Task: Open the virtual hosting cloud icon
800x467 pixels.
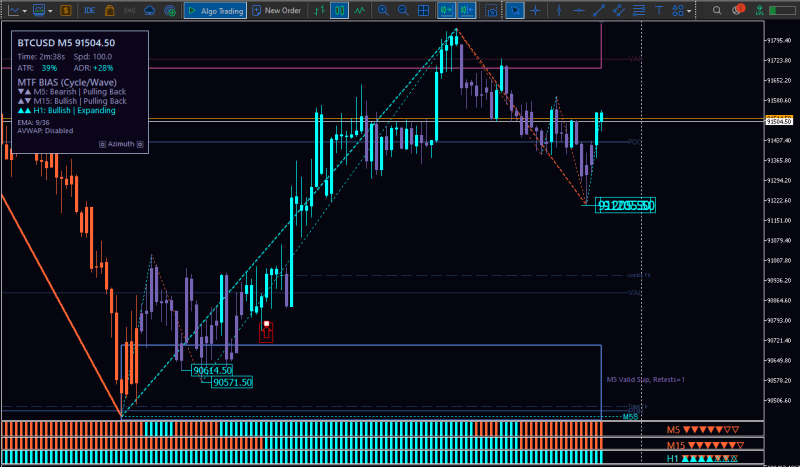Action: (149, 10)
